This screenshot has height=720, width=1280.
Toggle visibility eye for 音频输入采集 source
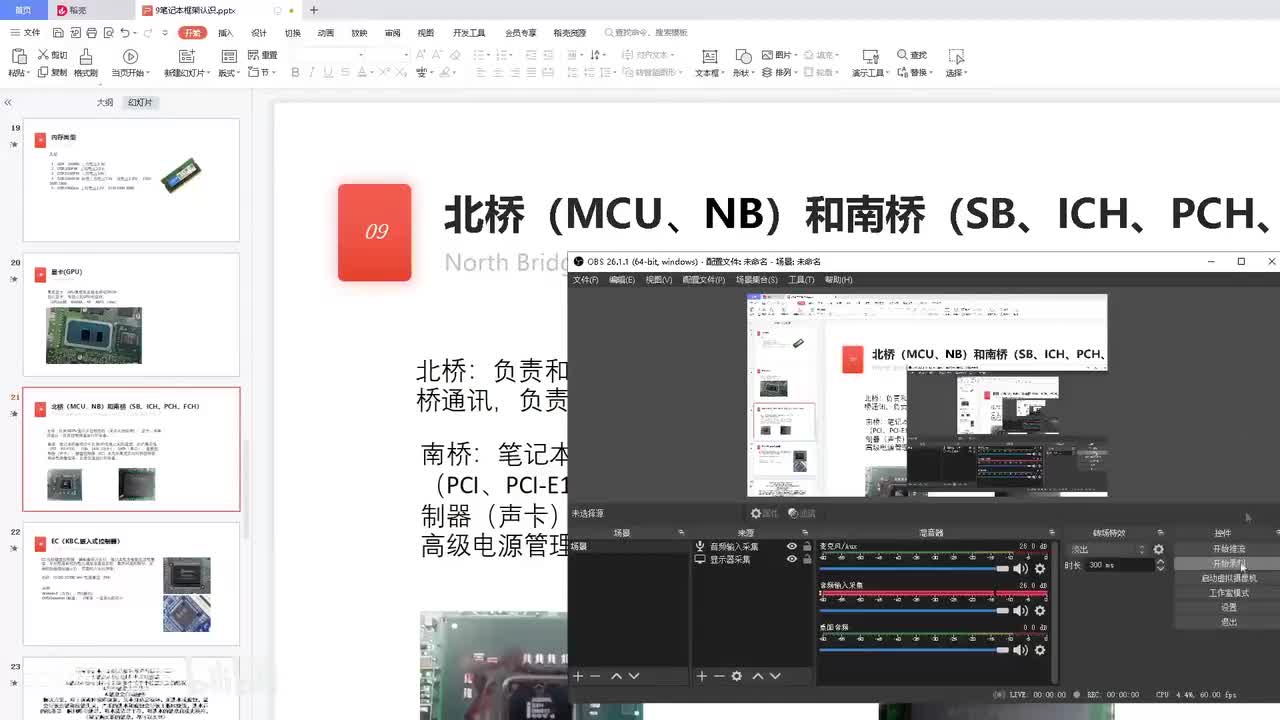point(792,547)
